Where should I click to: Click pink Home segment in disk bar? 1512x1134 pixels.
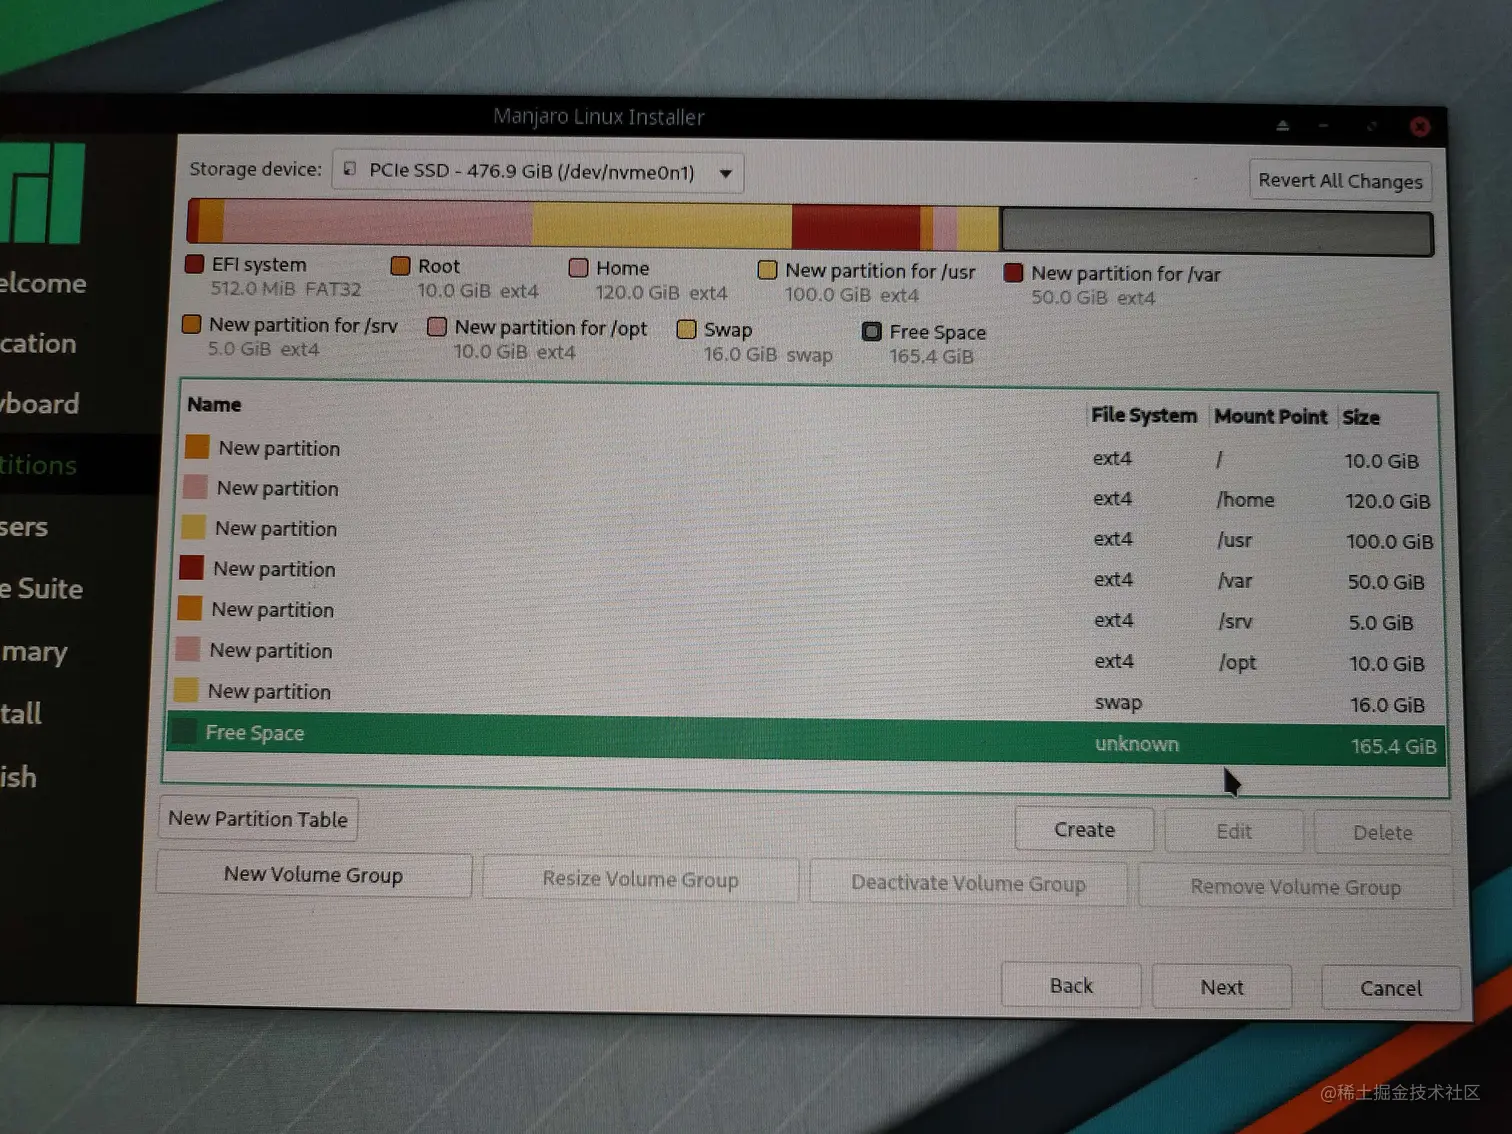point(378,222)
